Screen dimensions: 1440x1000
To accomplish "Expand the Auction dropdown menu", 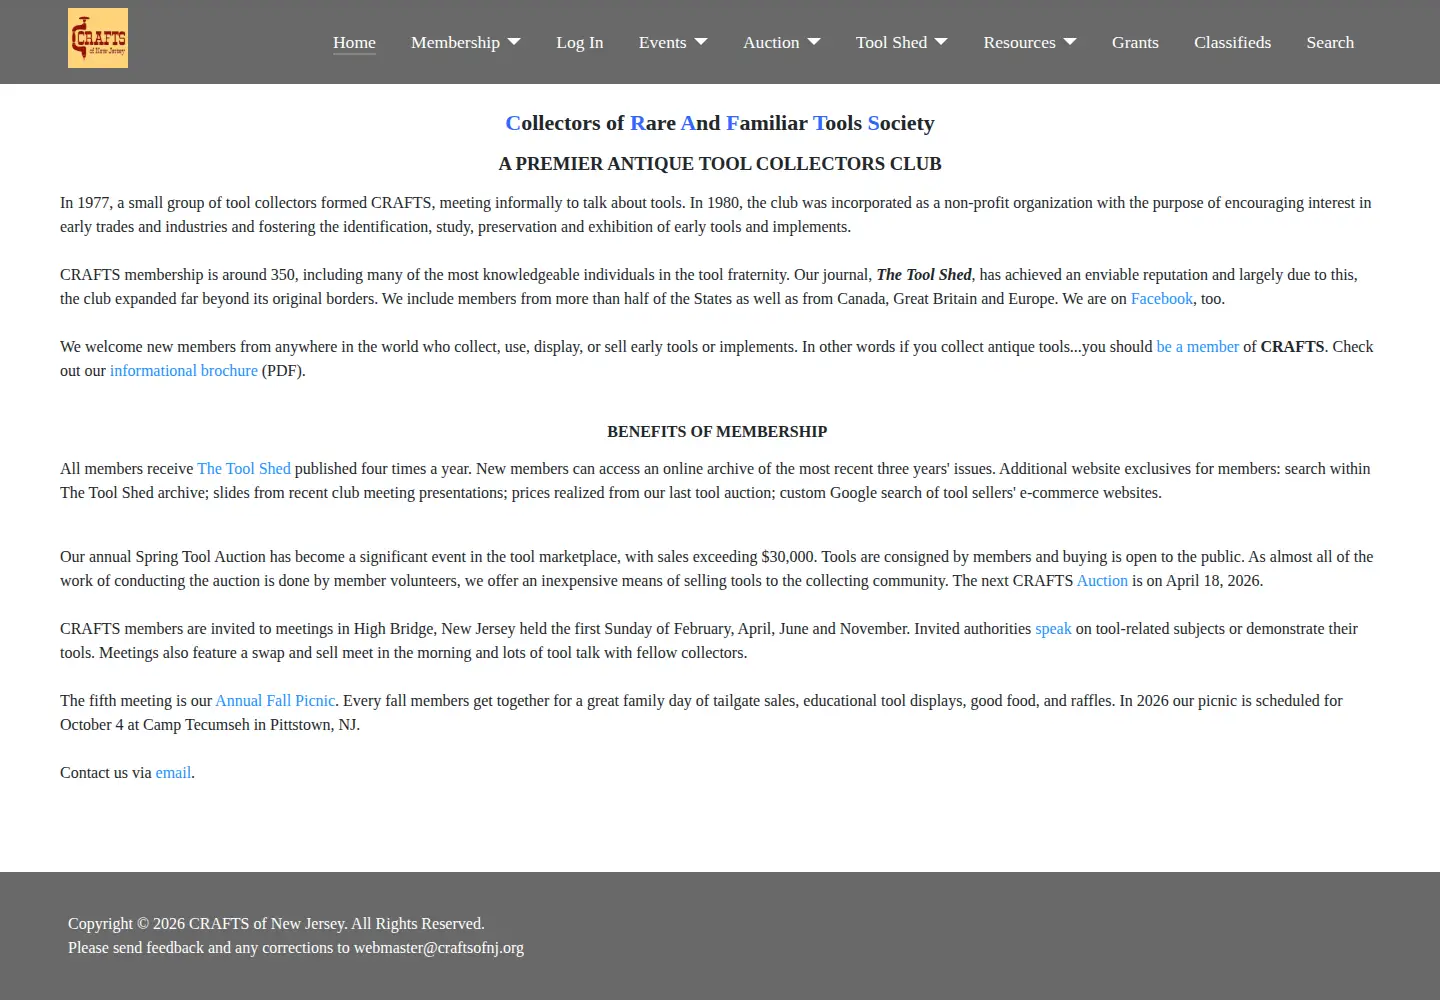I will [x=782, y=42].
